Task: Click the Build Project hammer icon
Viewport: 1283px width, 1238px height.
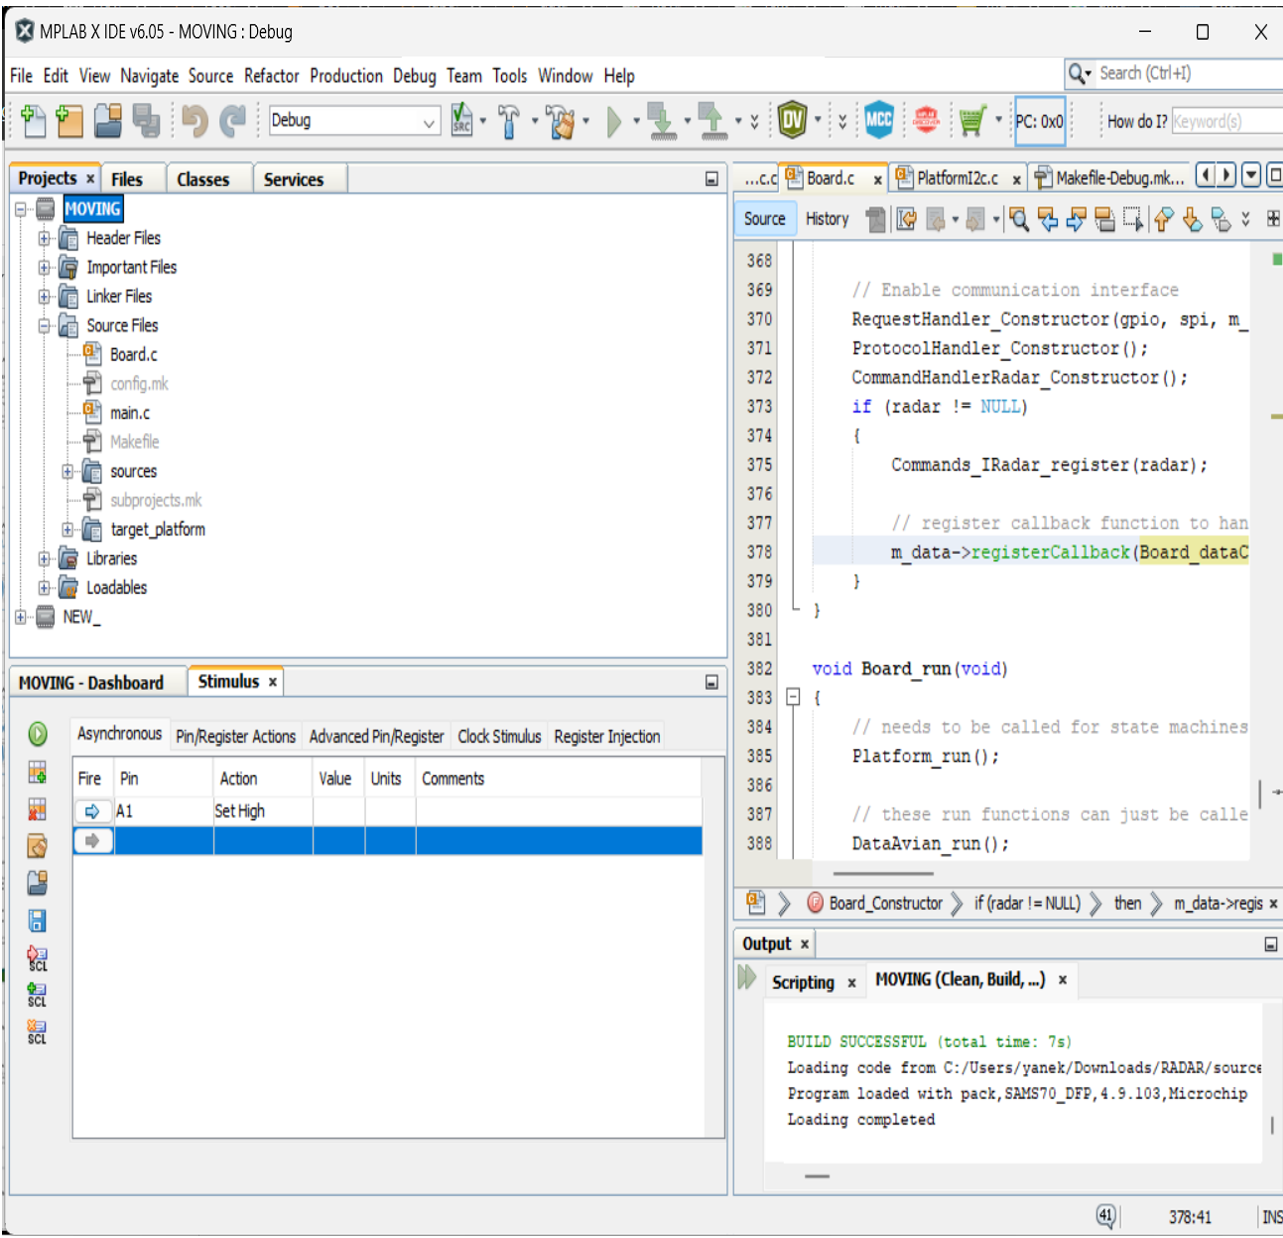Action: 509,121
